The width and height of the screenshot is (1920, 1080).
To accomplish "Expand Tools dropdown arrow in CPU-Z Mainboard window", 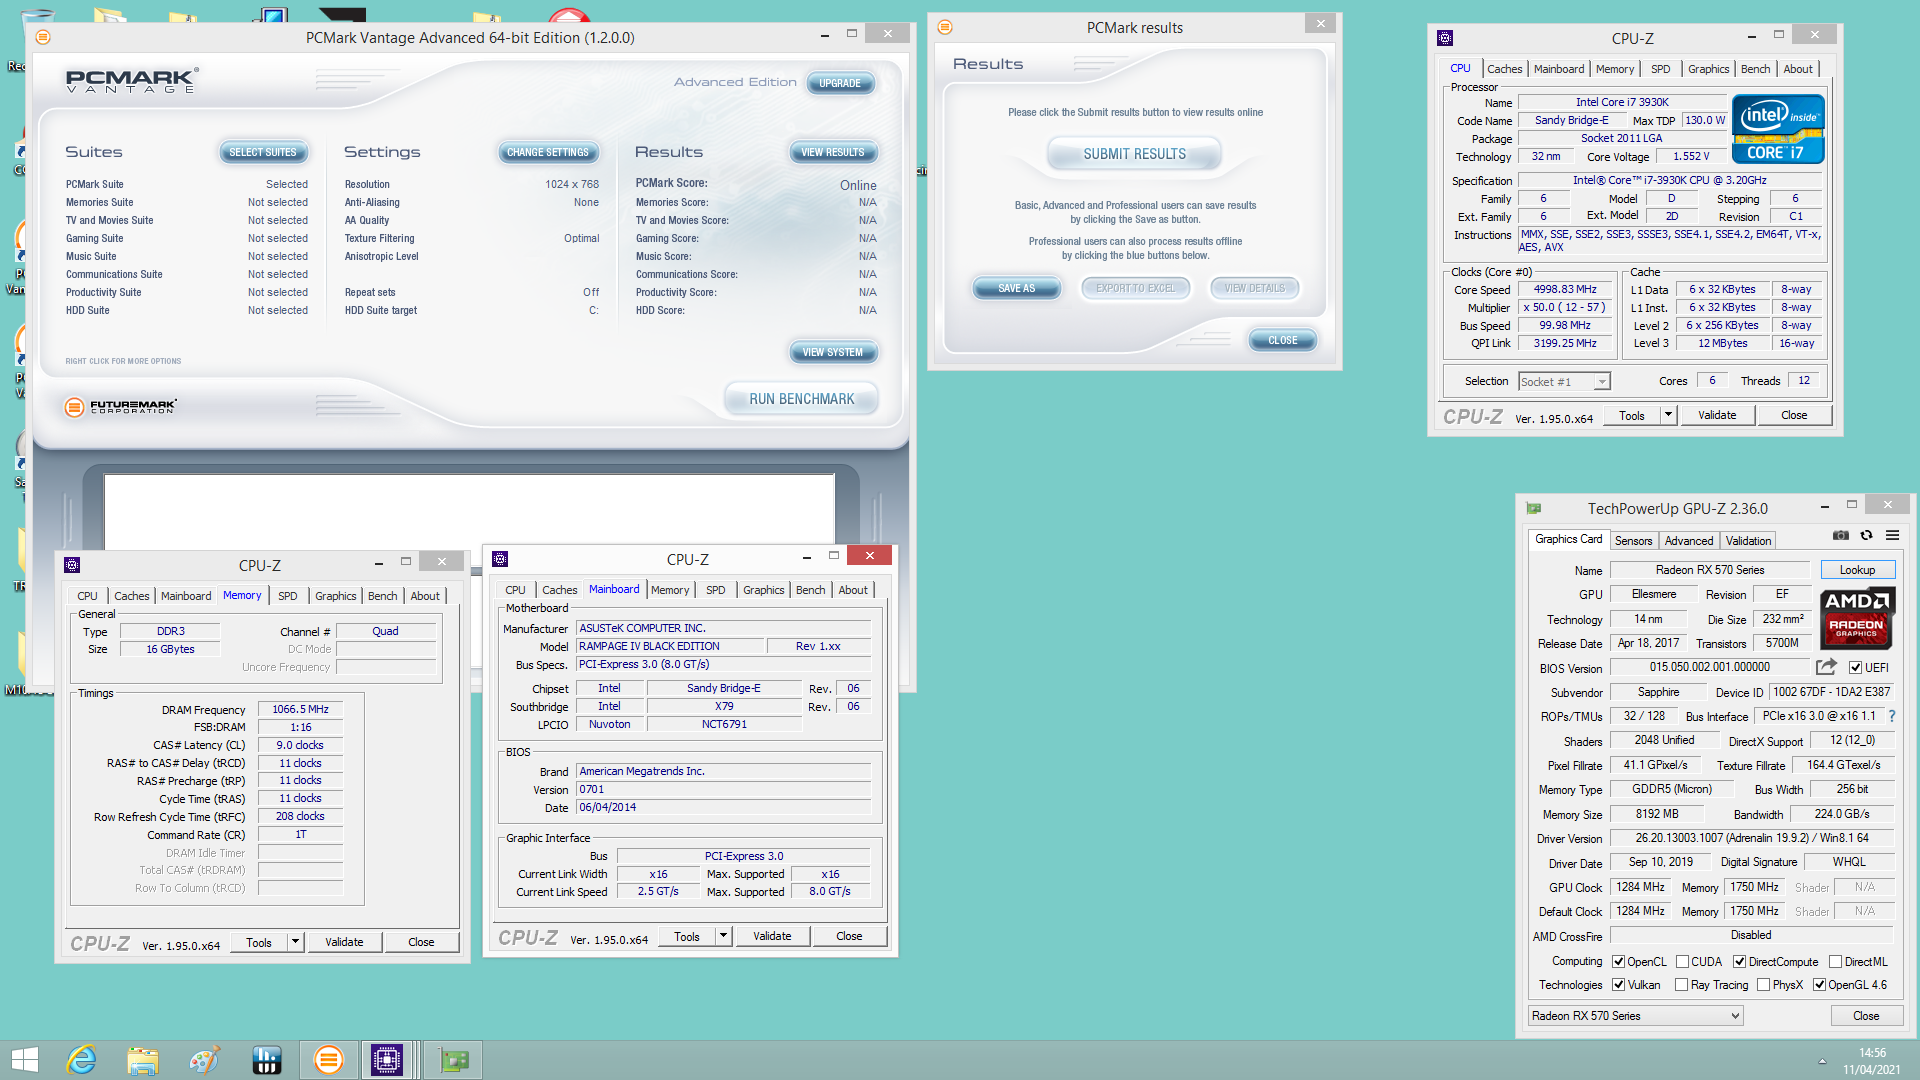I will click(x=722, y=936).
